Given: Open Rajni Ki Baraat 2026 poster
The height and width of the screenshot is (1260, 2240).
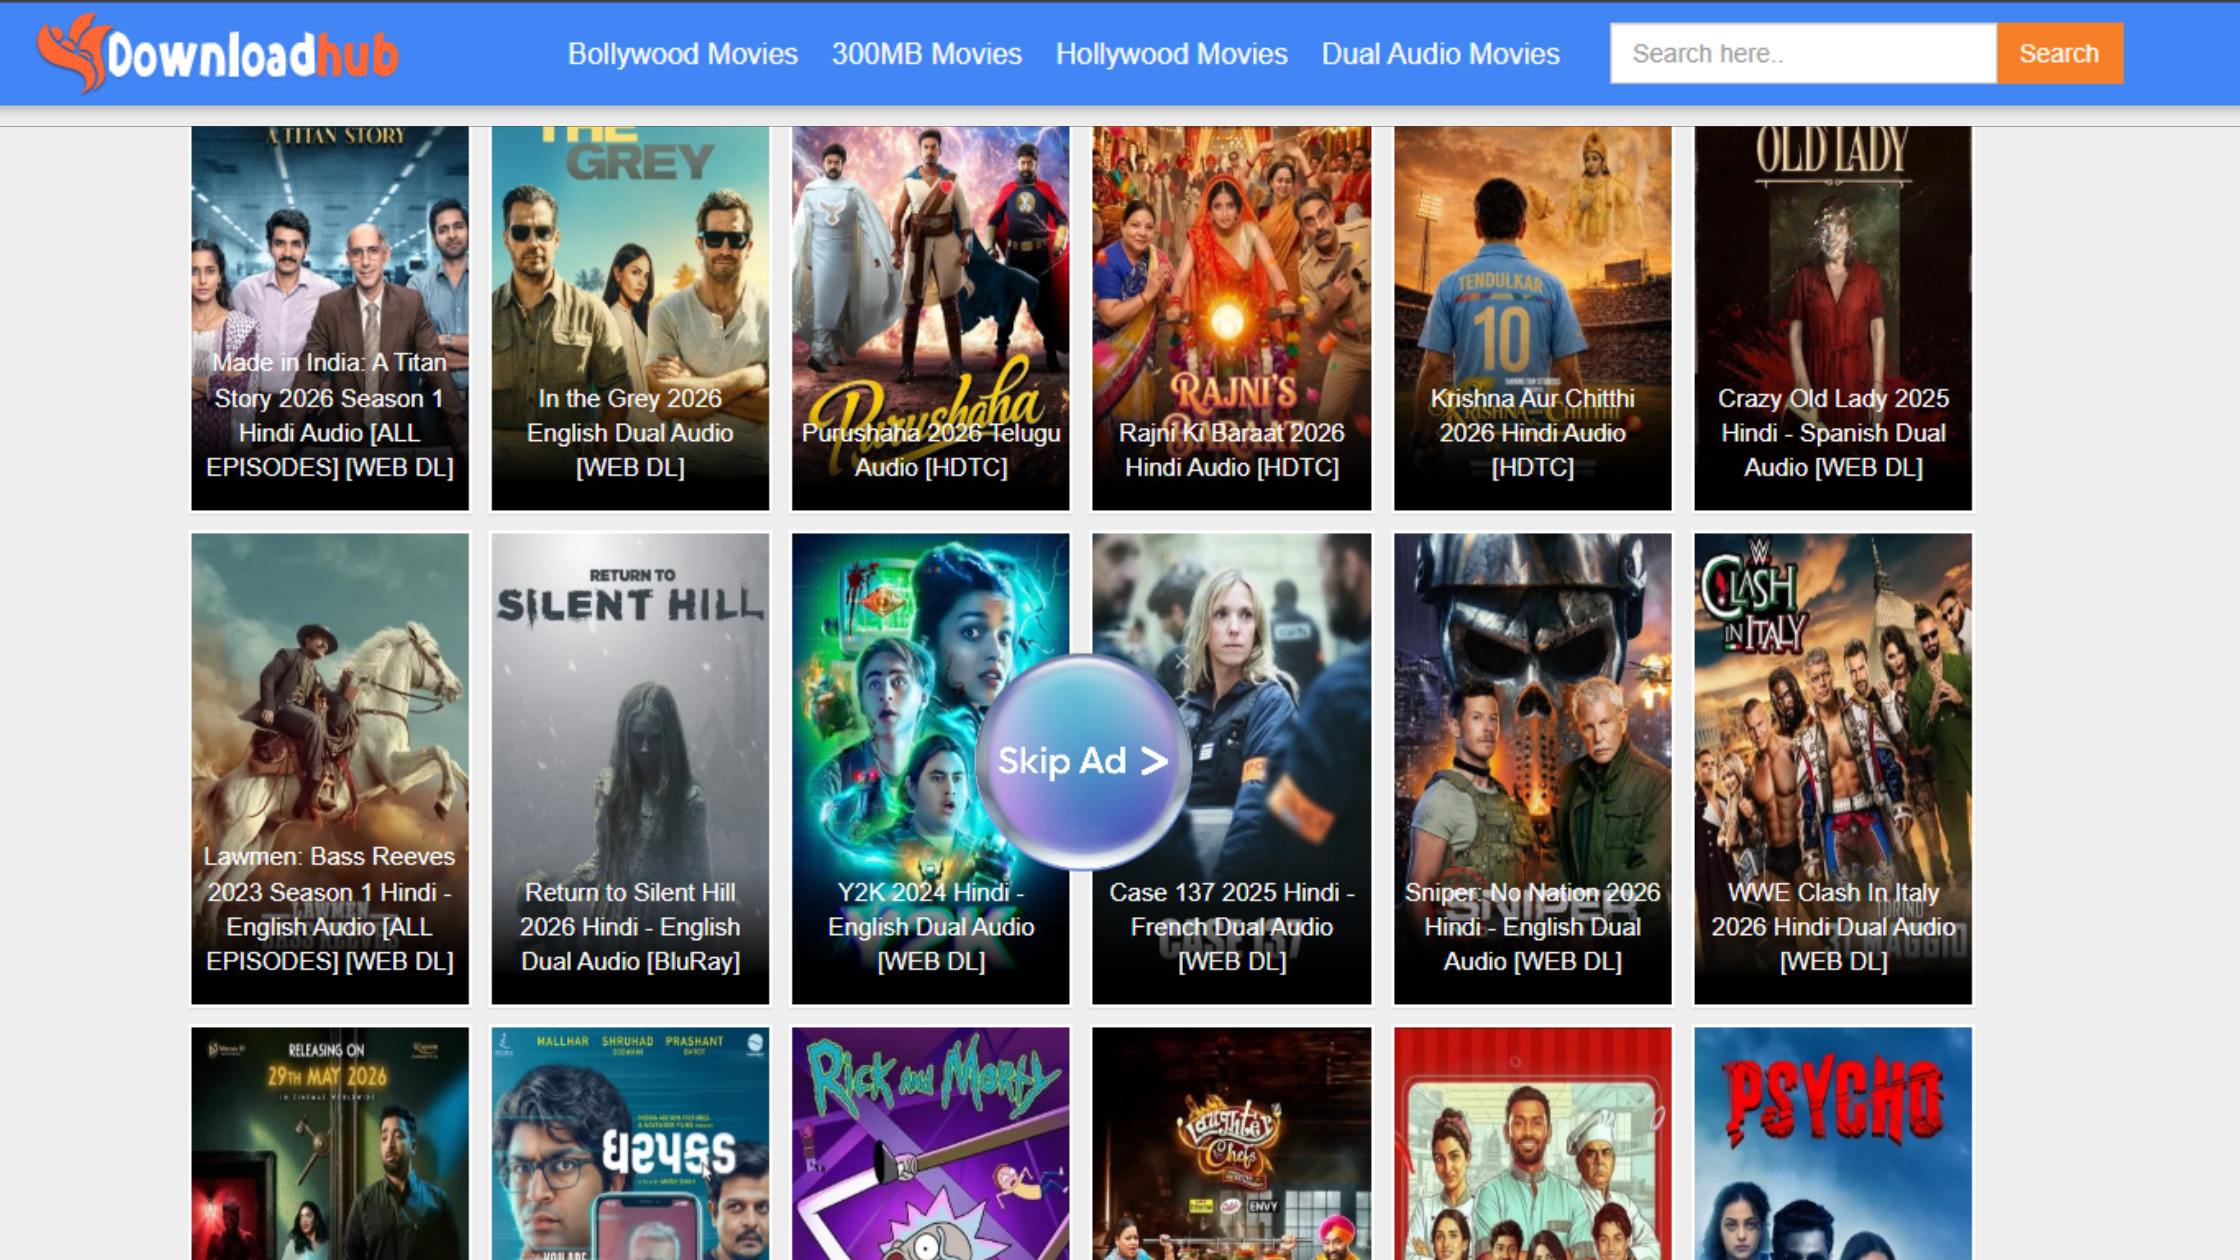Looking at the screenshot, I should pyautogui.click(x=1231, y=318).
